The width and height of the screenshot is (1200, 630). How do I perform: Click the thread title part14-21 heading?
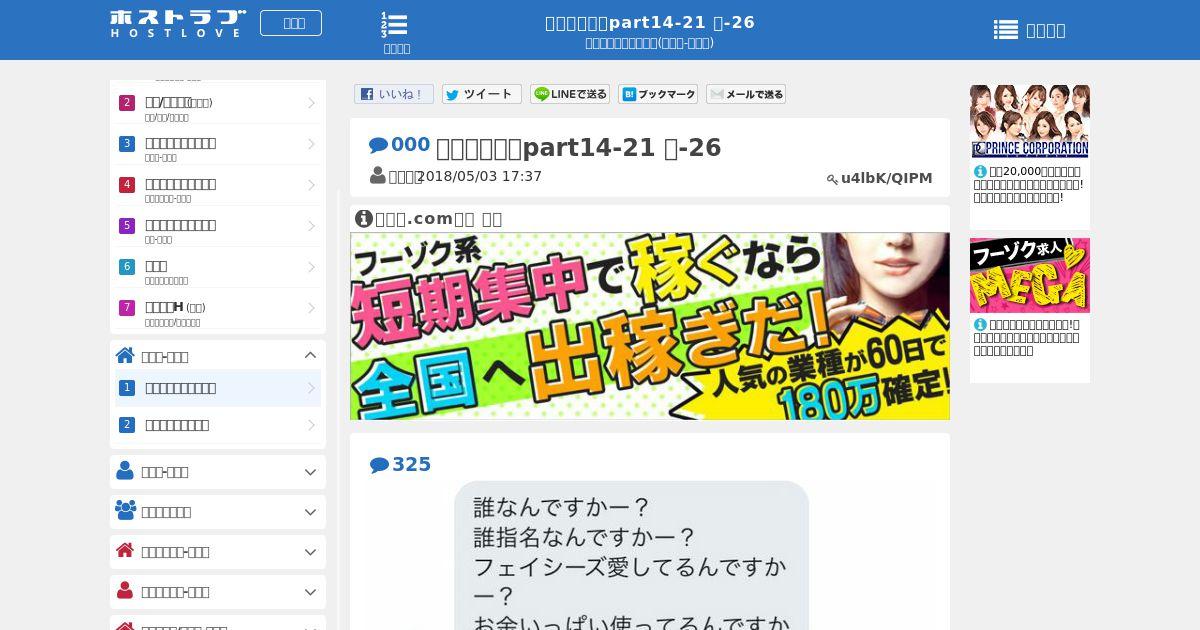tap(579, 147)
